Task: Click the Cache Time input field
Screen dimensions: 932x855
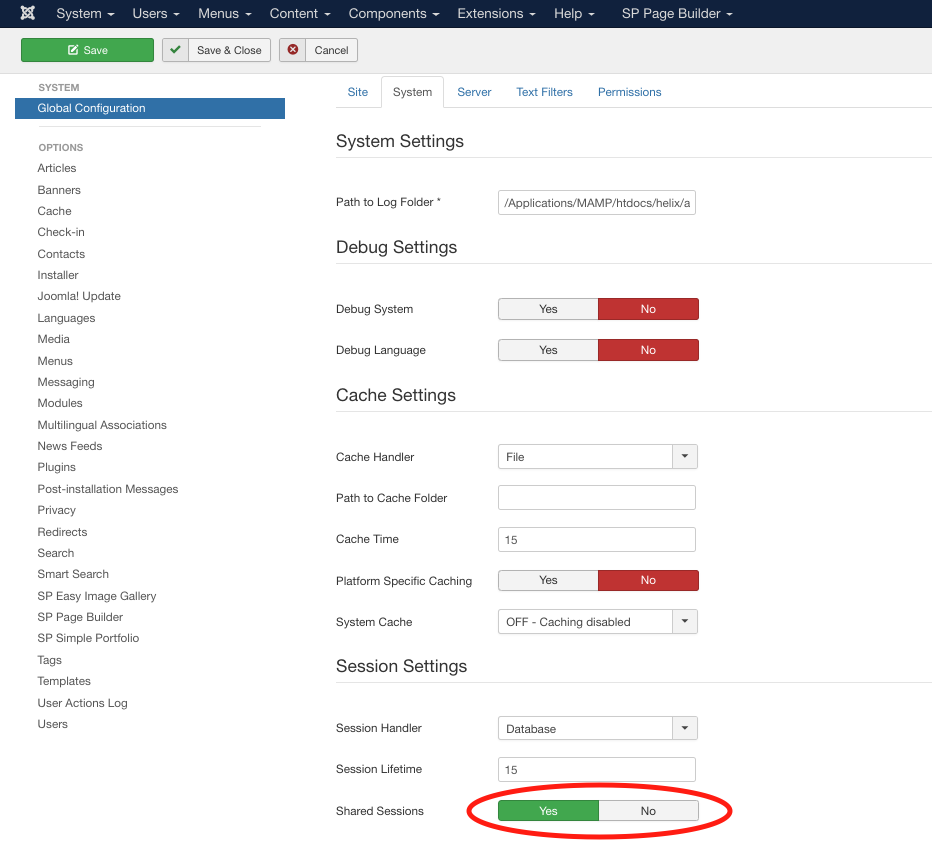Action: point(596,539)
